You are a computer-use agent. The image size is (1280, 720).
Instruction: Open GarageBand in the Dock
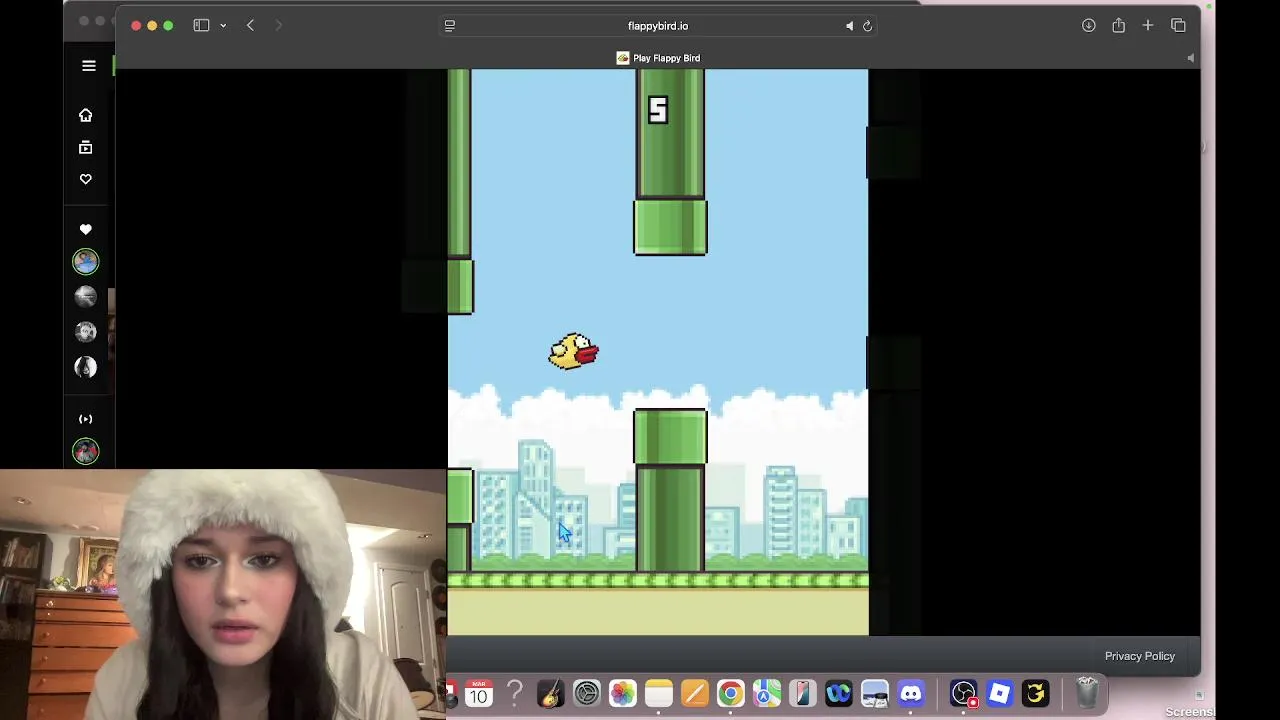(x=550, y=693)
